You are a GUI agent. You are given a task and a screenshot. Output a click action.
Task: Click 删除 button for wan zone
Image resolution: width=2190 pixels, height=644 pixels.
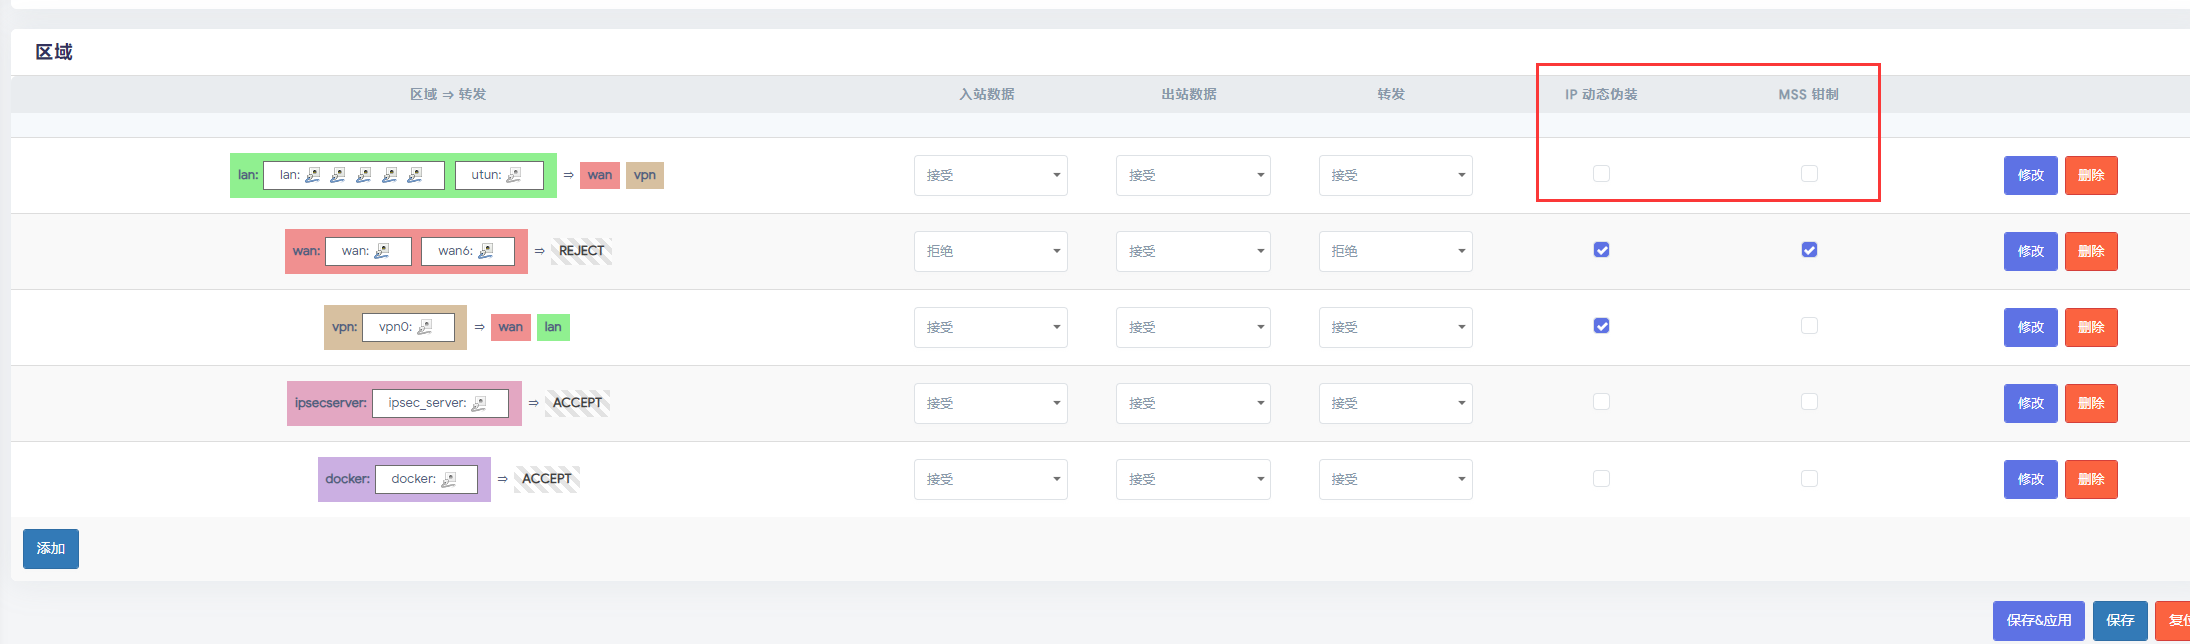click(2091, 251)
